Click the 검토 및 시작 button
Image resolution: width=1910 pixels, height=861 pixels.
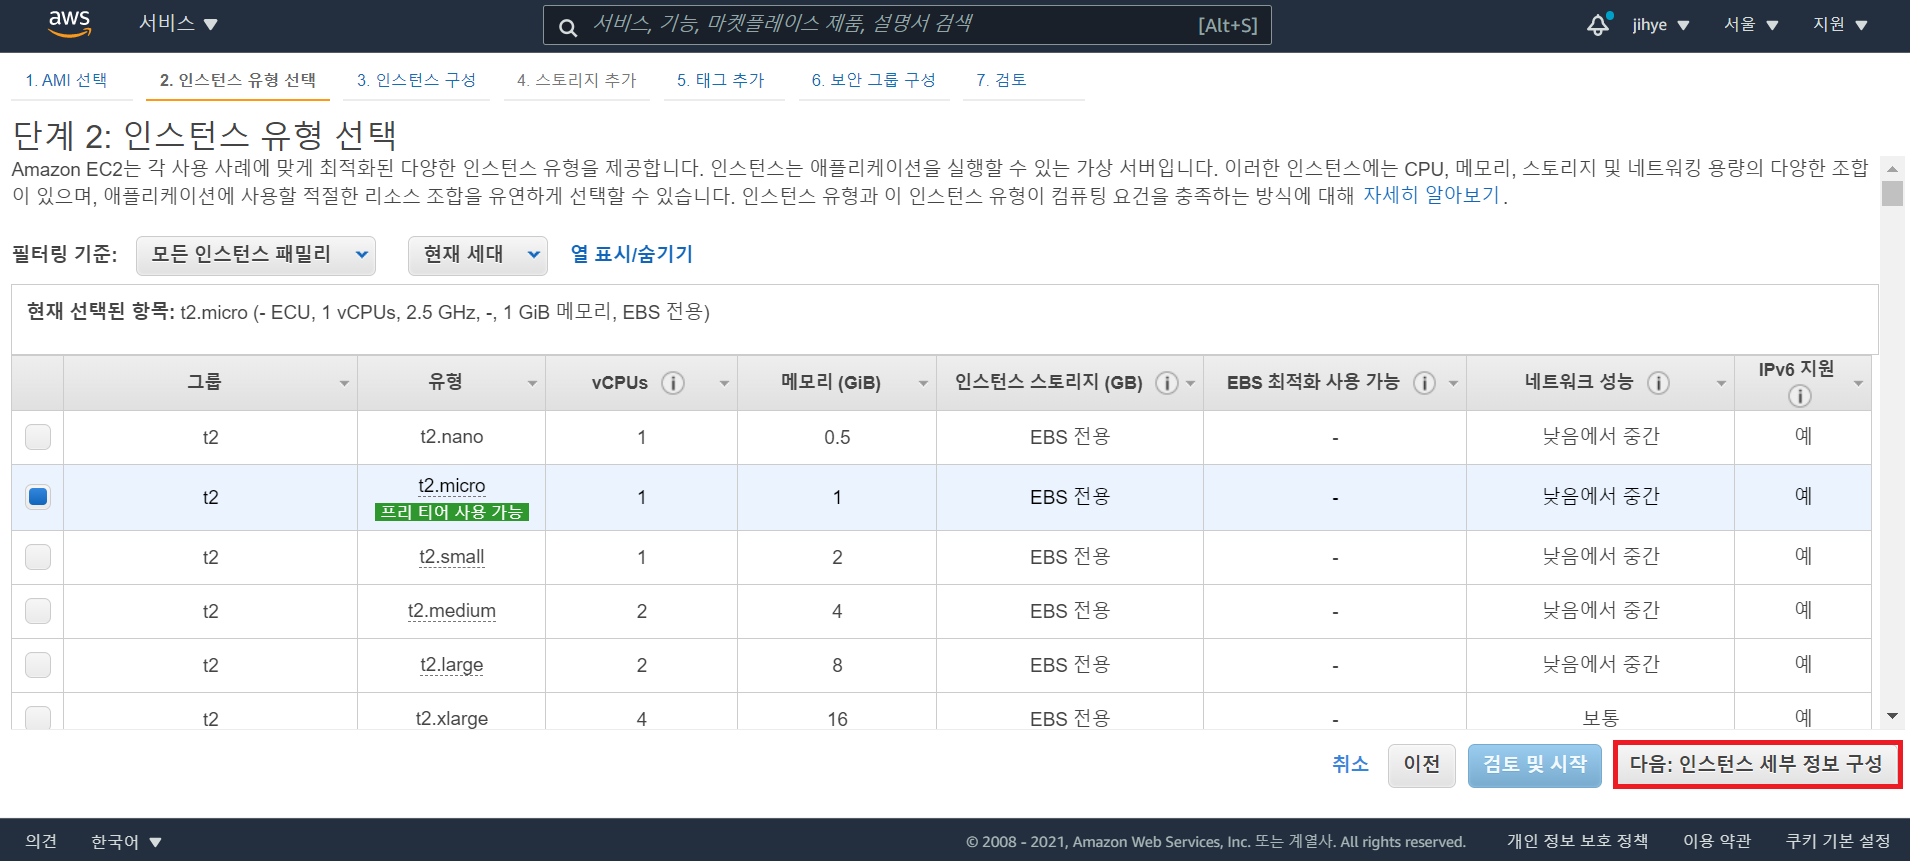[1534, 765]
